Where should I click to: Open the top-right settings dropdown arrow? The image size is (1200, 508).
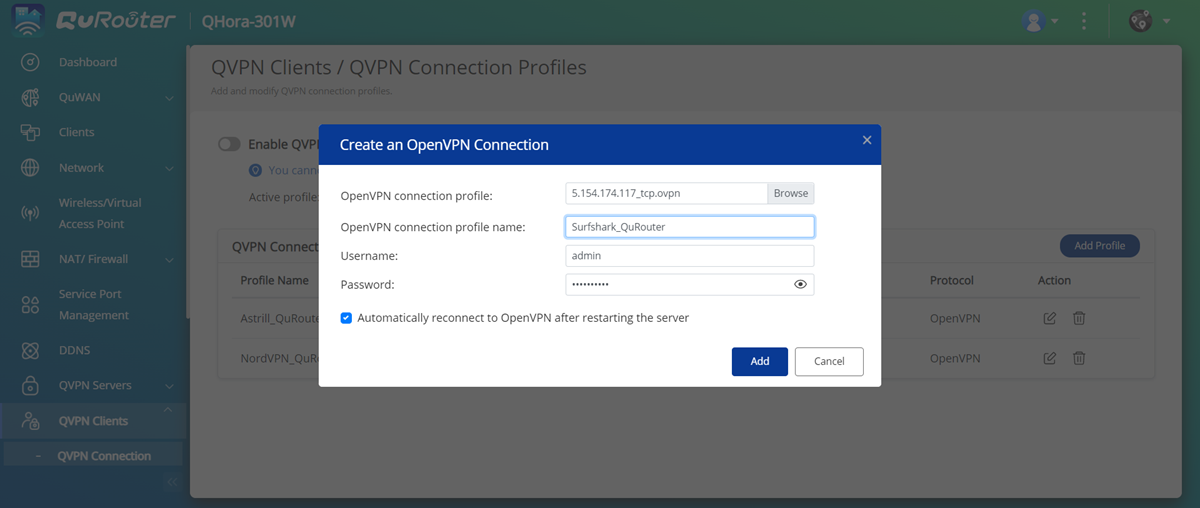(x=1165, y=21)
